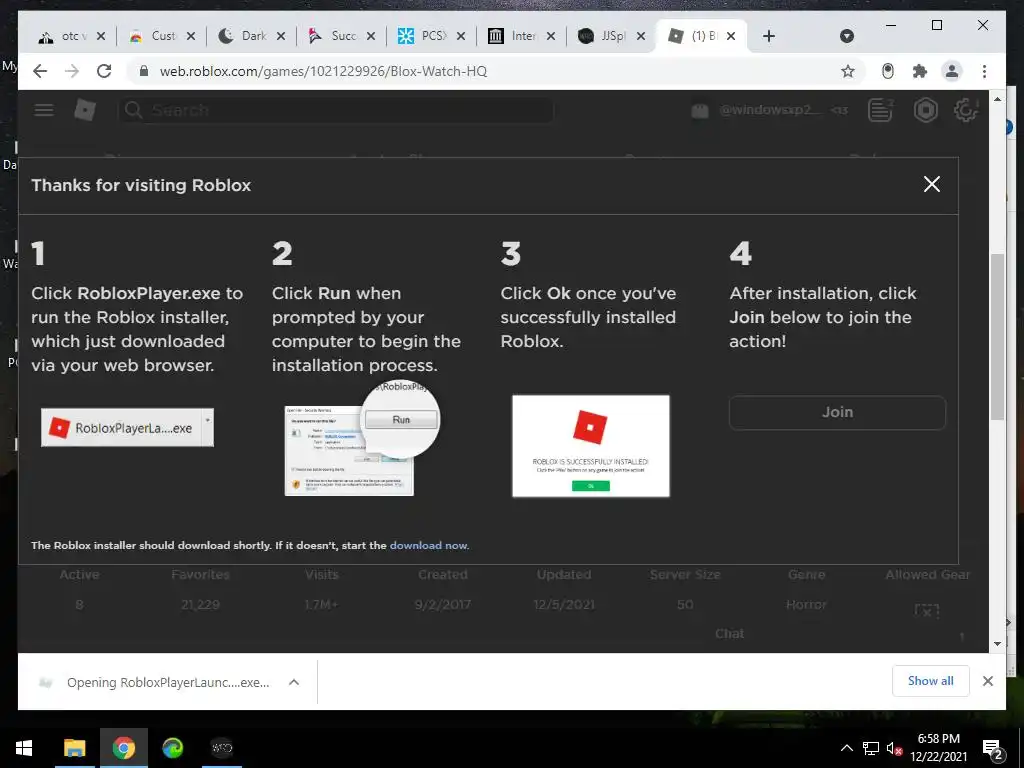The width and height of the screenshot is (1024, 768).
Task: Click the mouse-shaped extension icon in toolbar
Action: coord(888,71)
